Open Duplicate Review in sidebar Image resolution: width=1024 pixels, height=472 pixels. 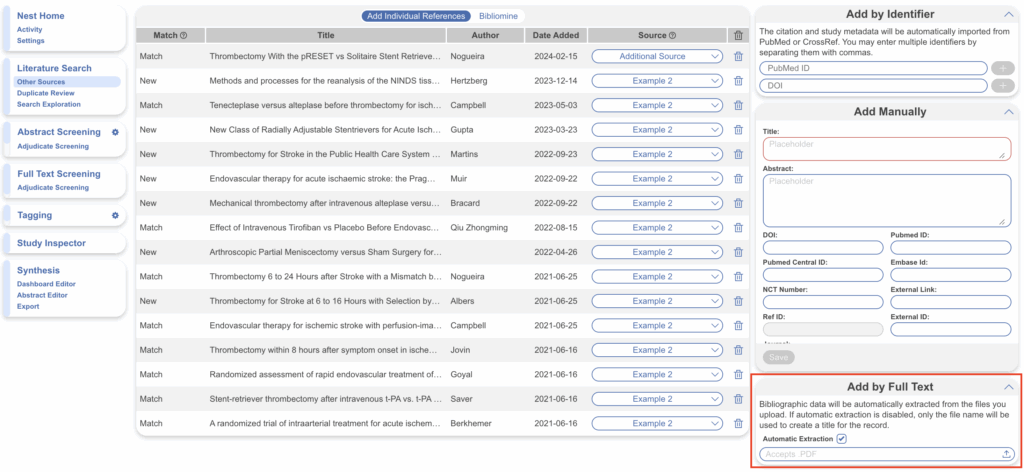pyautogui.click(x=45, y=93)
